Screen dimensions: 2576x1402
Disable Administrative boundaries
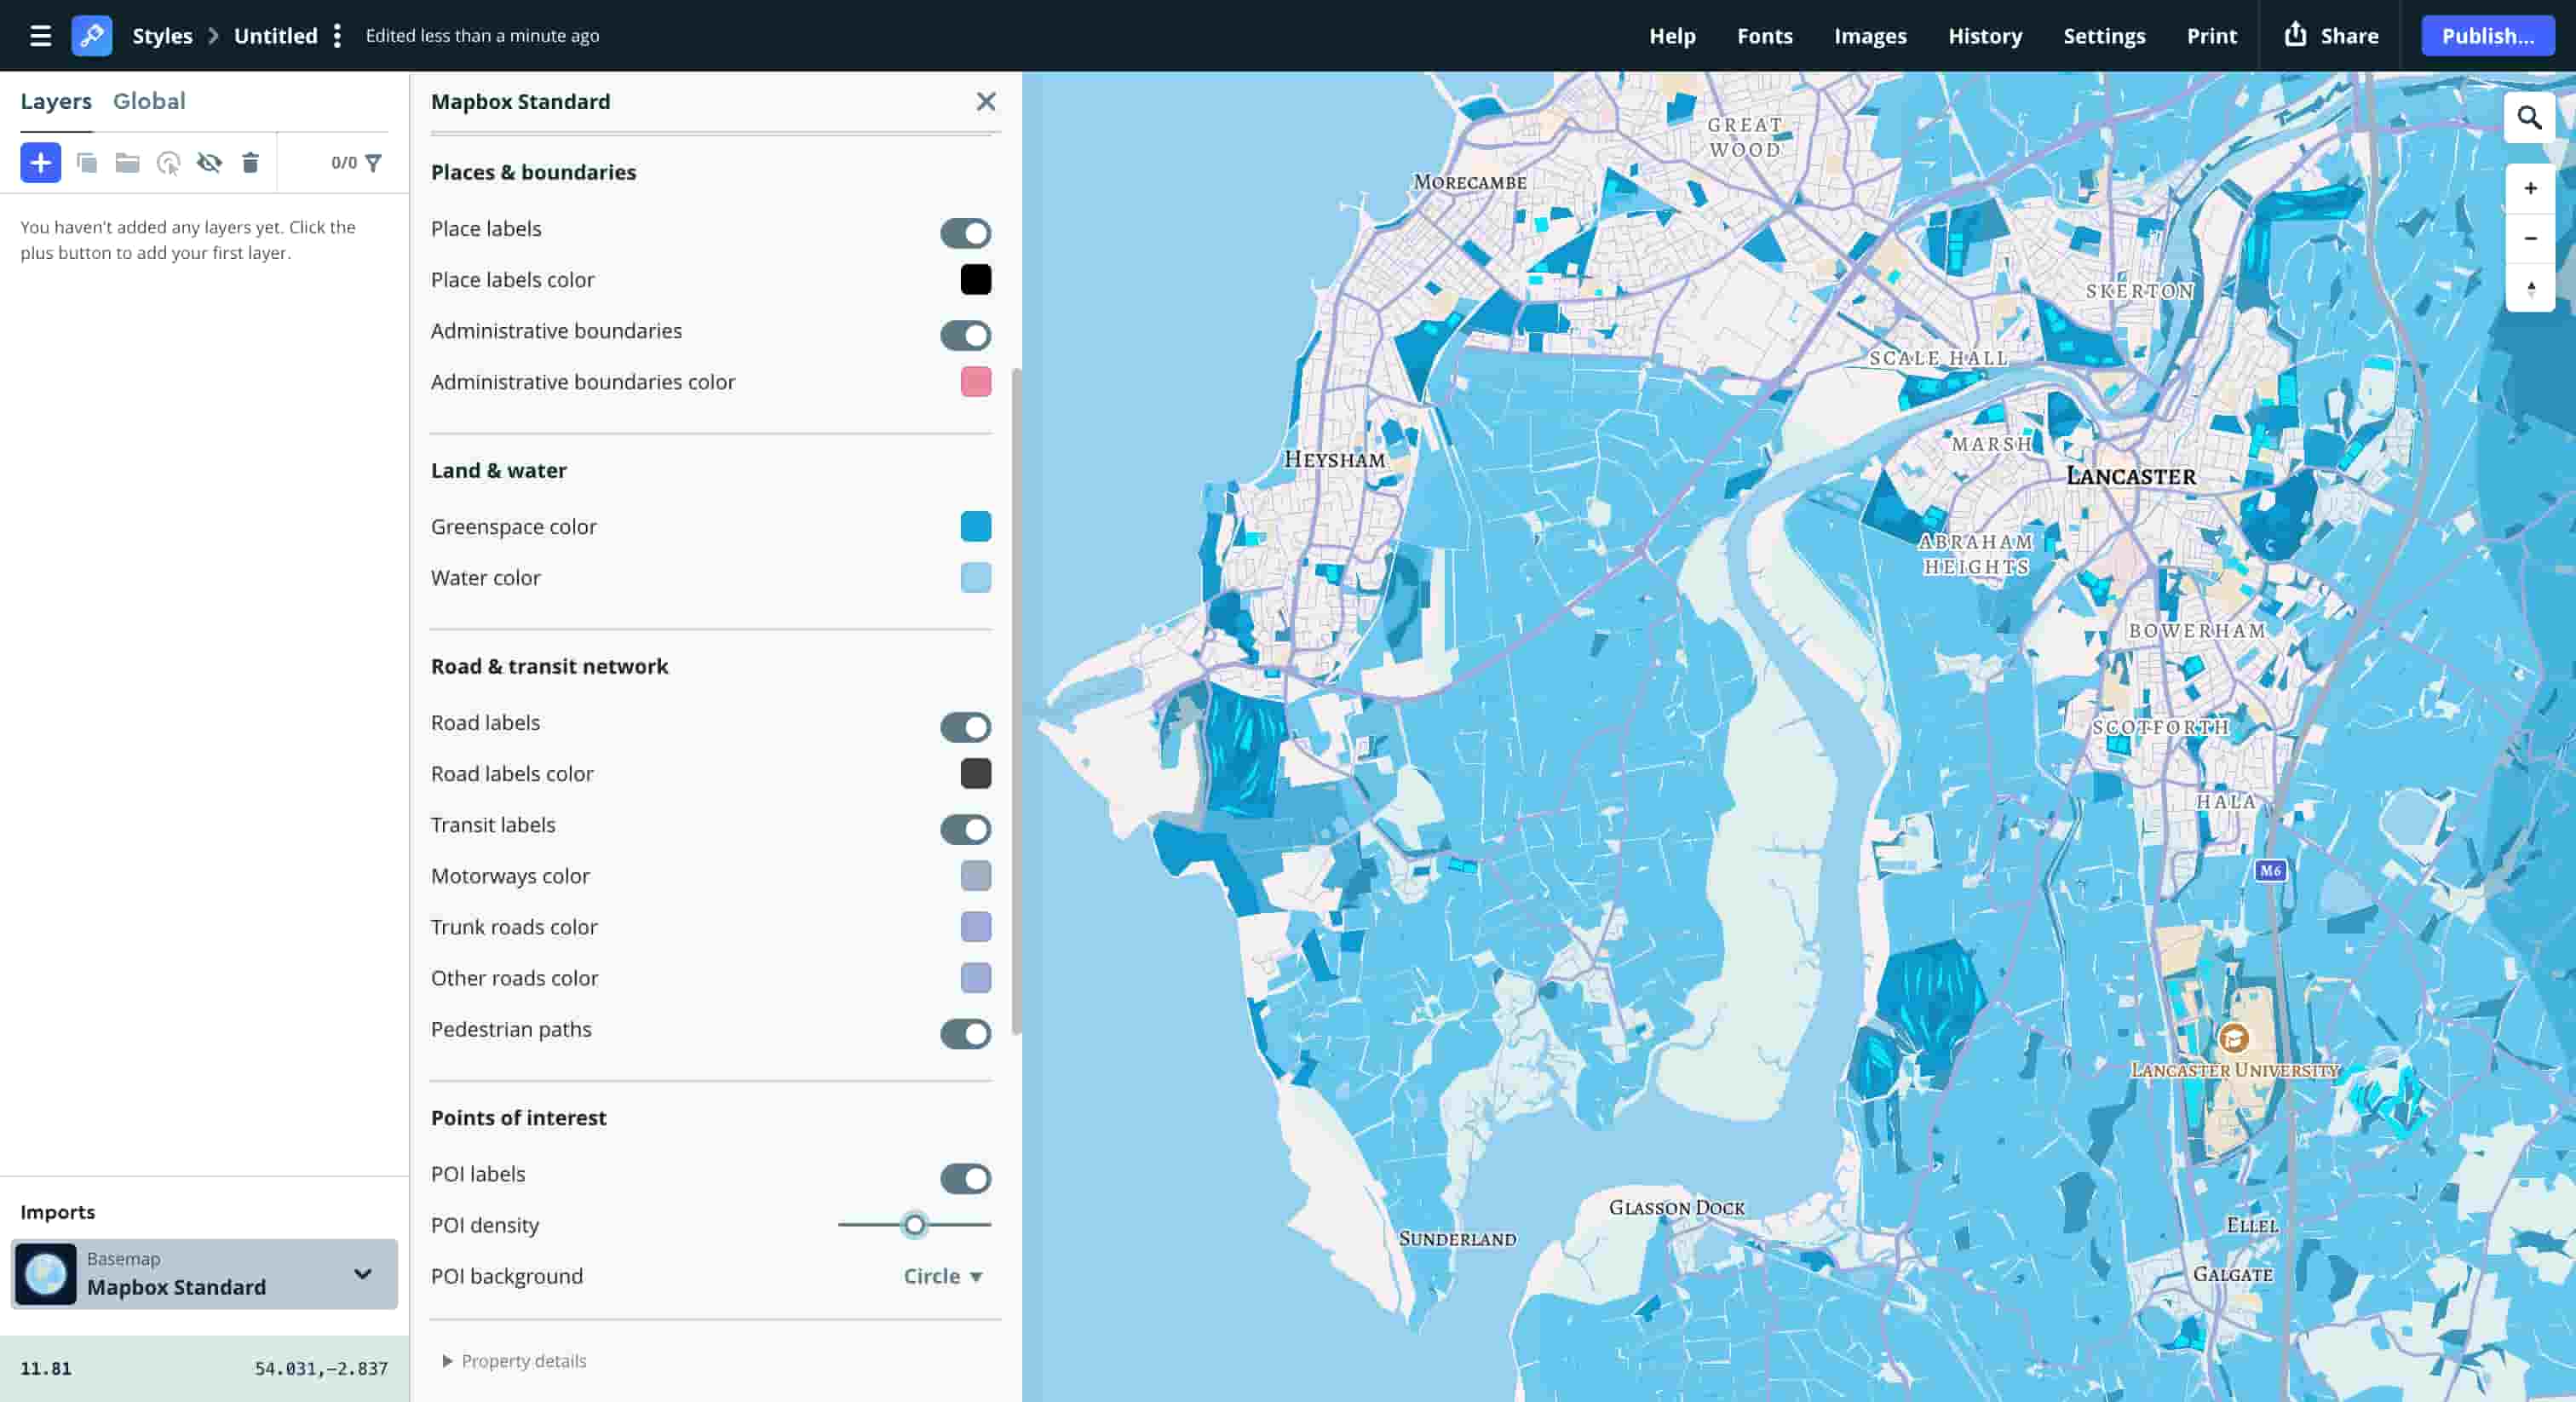(964, 336)
